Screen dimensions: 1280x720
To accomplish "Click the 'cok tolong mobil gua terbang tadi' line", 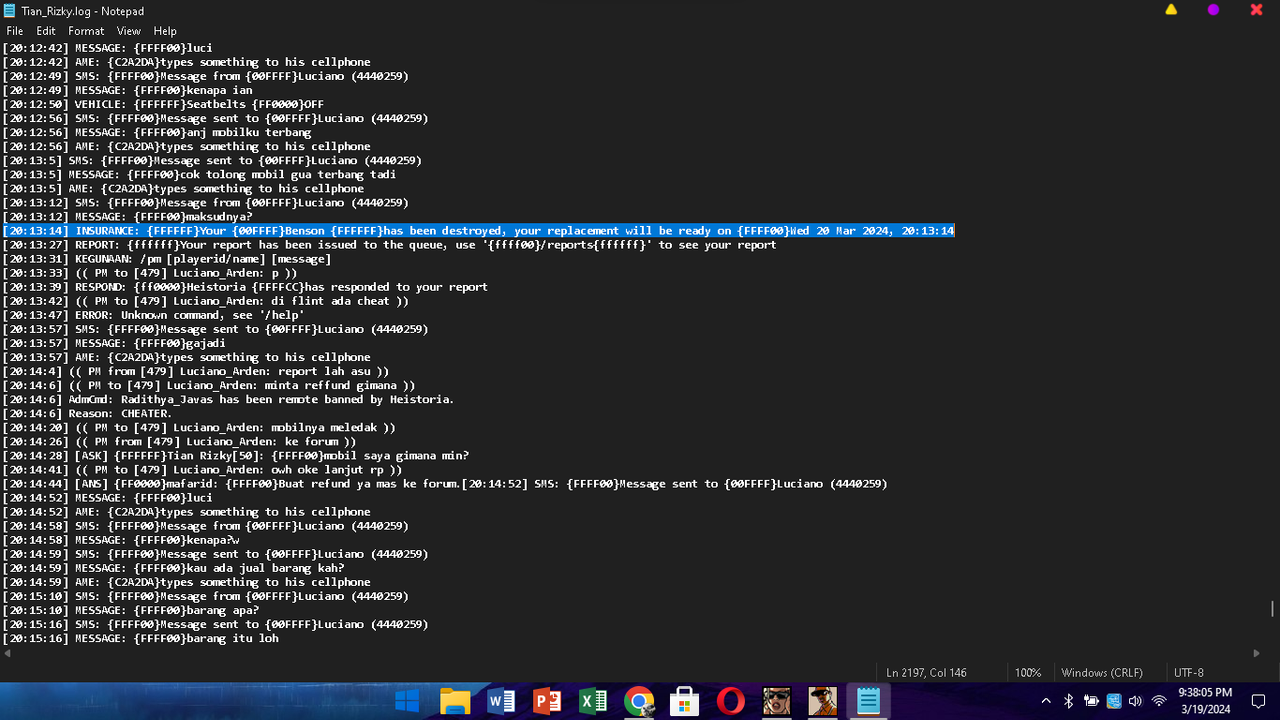I will pos(199,174).
